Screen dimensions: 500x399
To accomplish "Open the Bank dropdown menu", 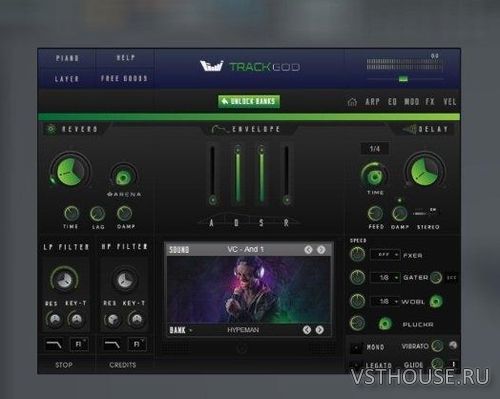I will click(181, 330).
